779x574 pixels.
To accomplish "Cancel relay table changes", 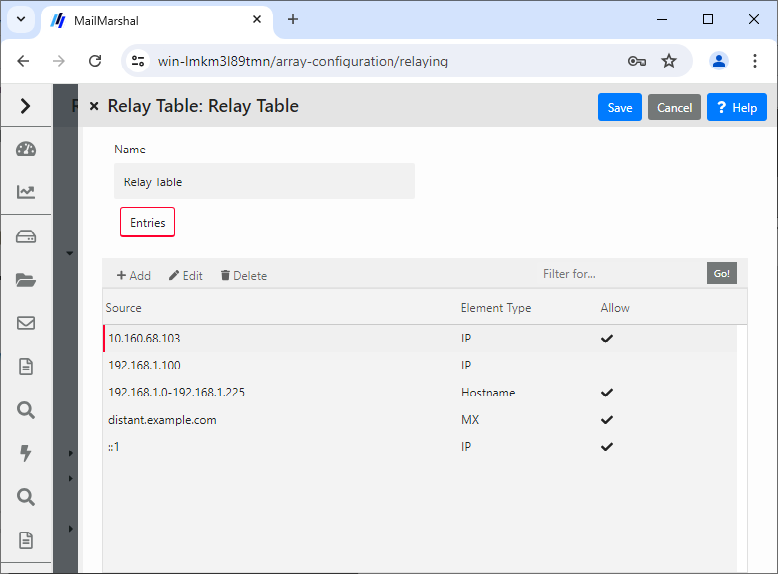I will click(x=674, y=107).
